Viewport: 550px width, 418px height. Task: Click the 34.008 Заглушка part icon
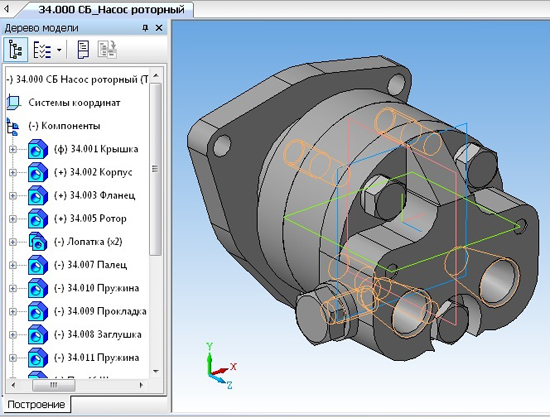tap(38, 334)
